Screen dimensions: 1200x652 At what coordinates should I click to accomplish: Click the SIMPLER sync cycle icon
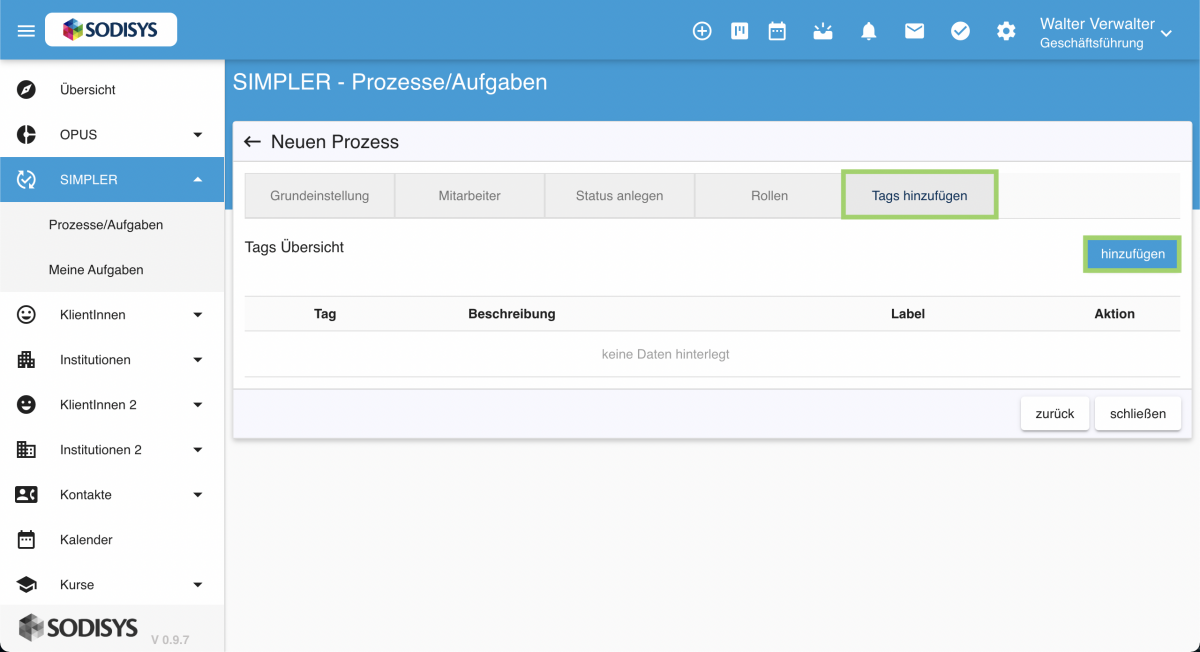coord(27,180)
